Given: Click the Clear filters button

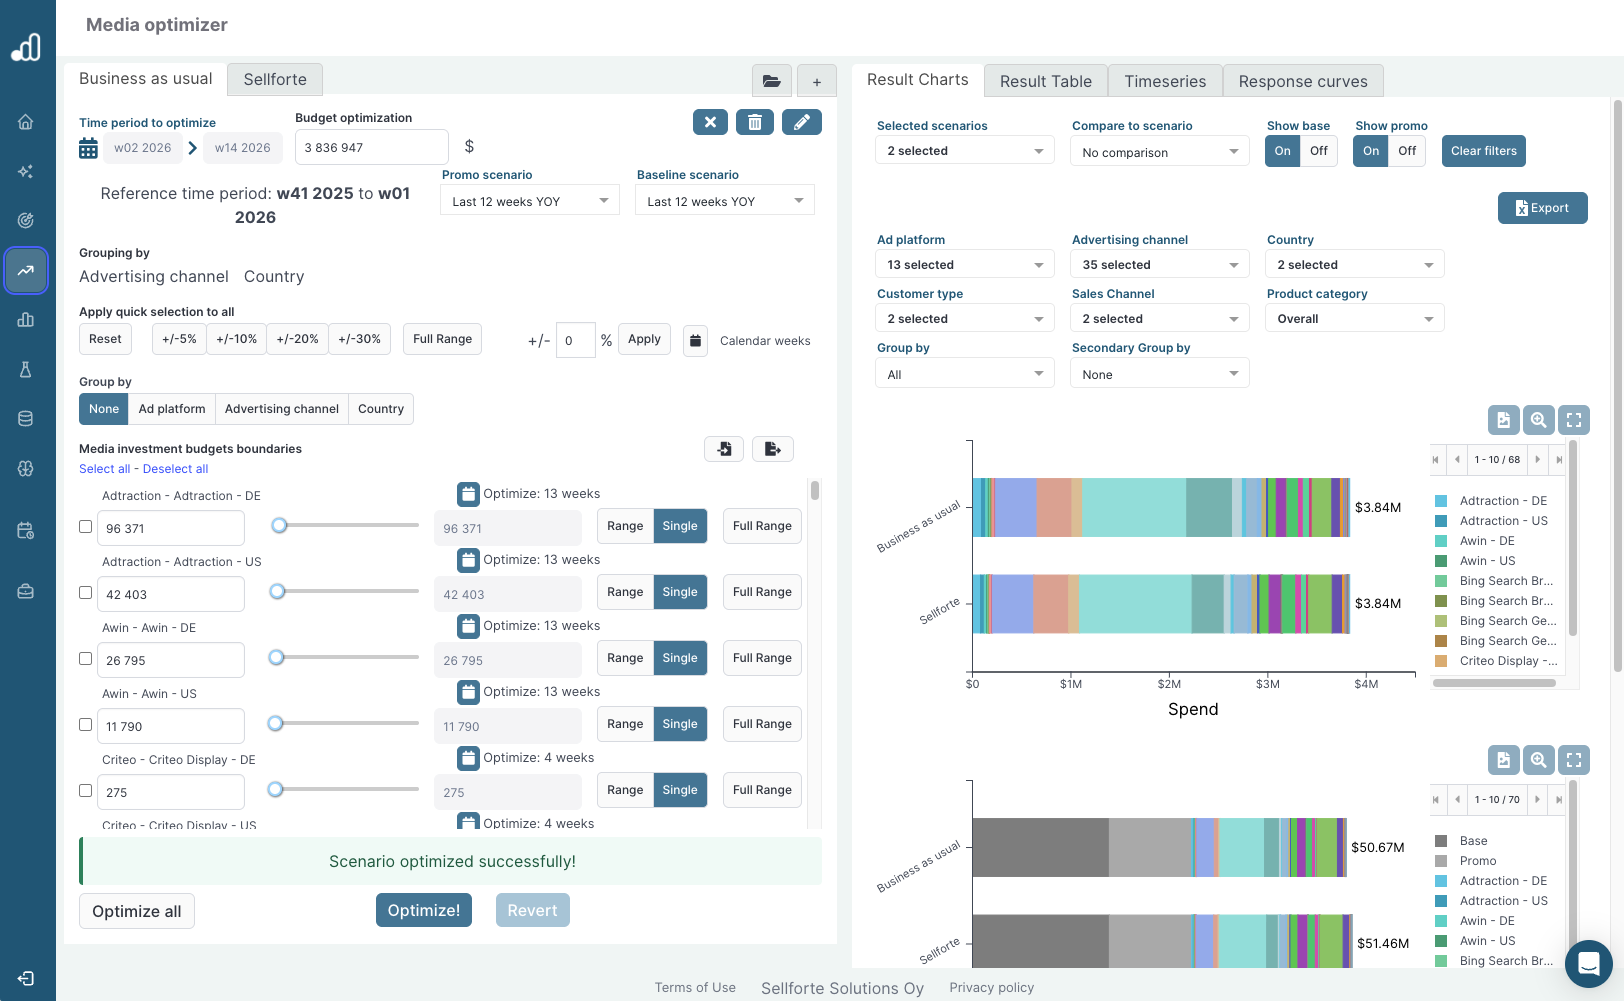Looking at the screenshot, I should click(1483, 150).
